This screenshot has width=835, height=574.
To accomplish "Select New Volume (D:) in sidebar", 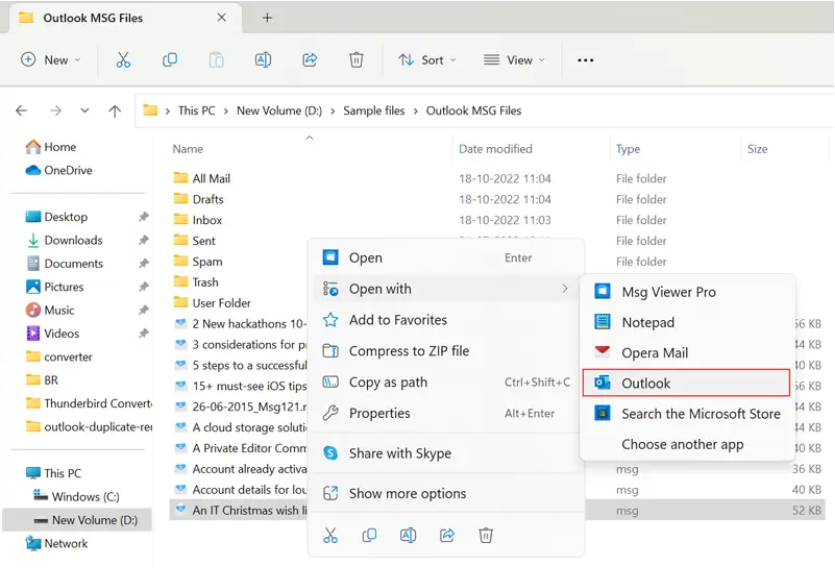I will click(x=77, y=520).
